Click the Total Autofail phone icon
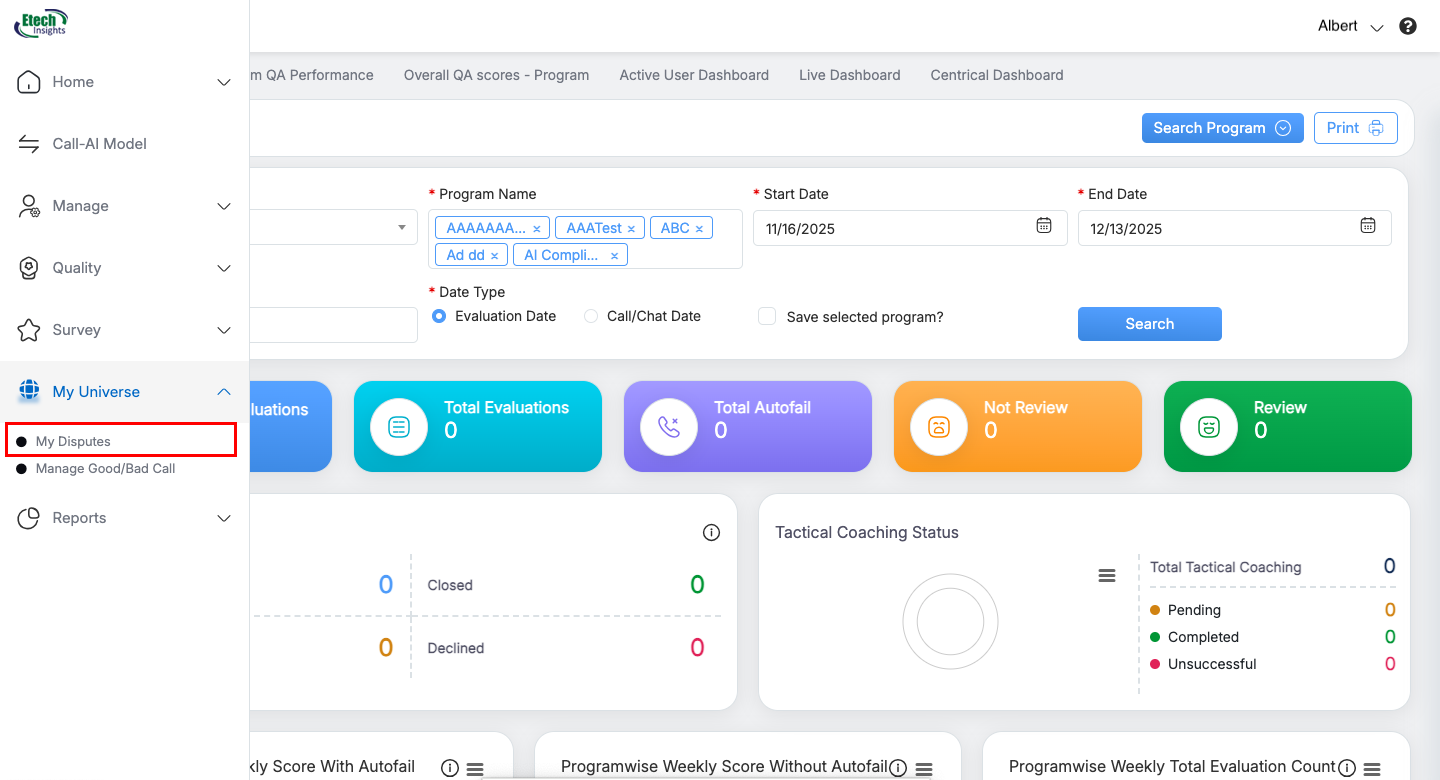Screen dimensions: 1440x780 tap(668, 426)
